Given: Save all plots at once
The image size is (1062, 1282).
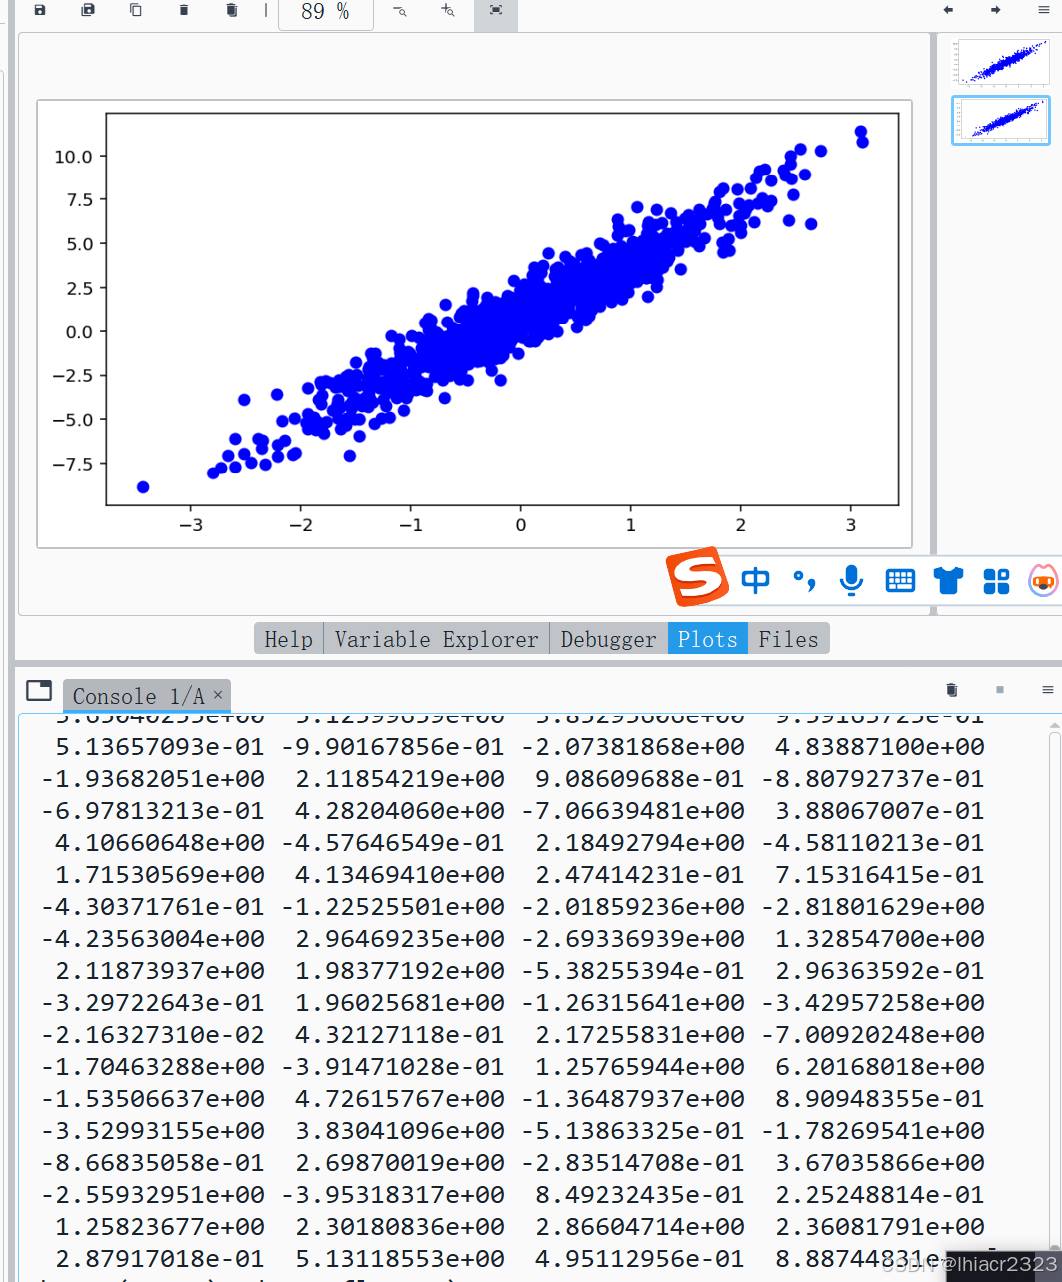Looking at the screenshot, I should pos(87,10).
